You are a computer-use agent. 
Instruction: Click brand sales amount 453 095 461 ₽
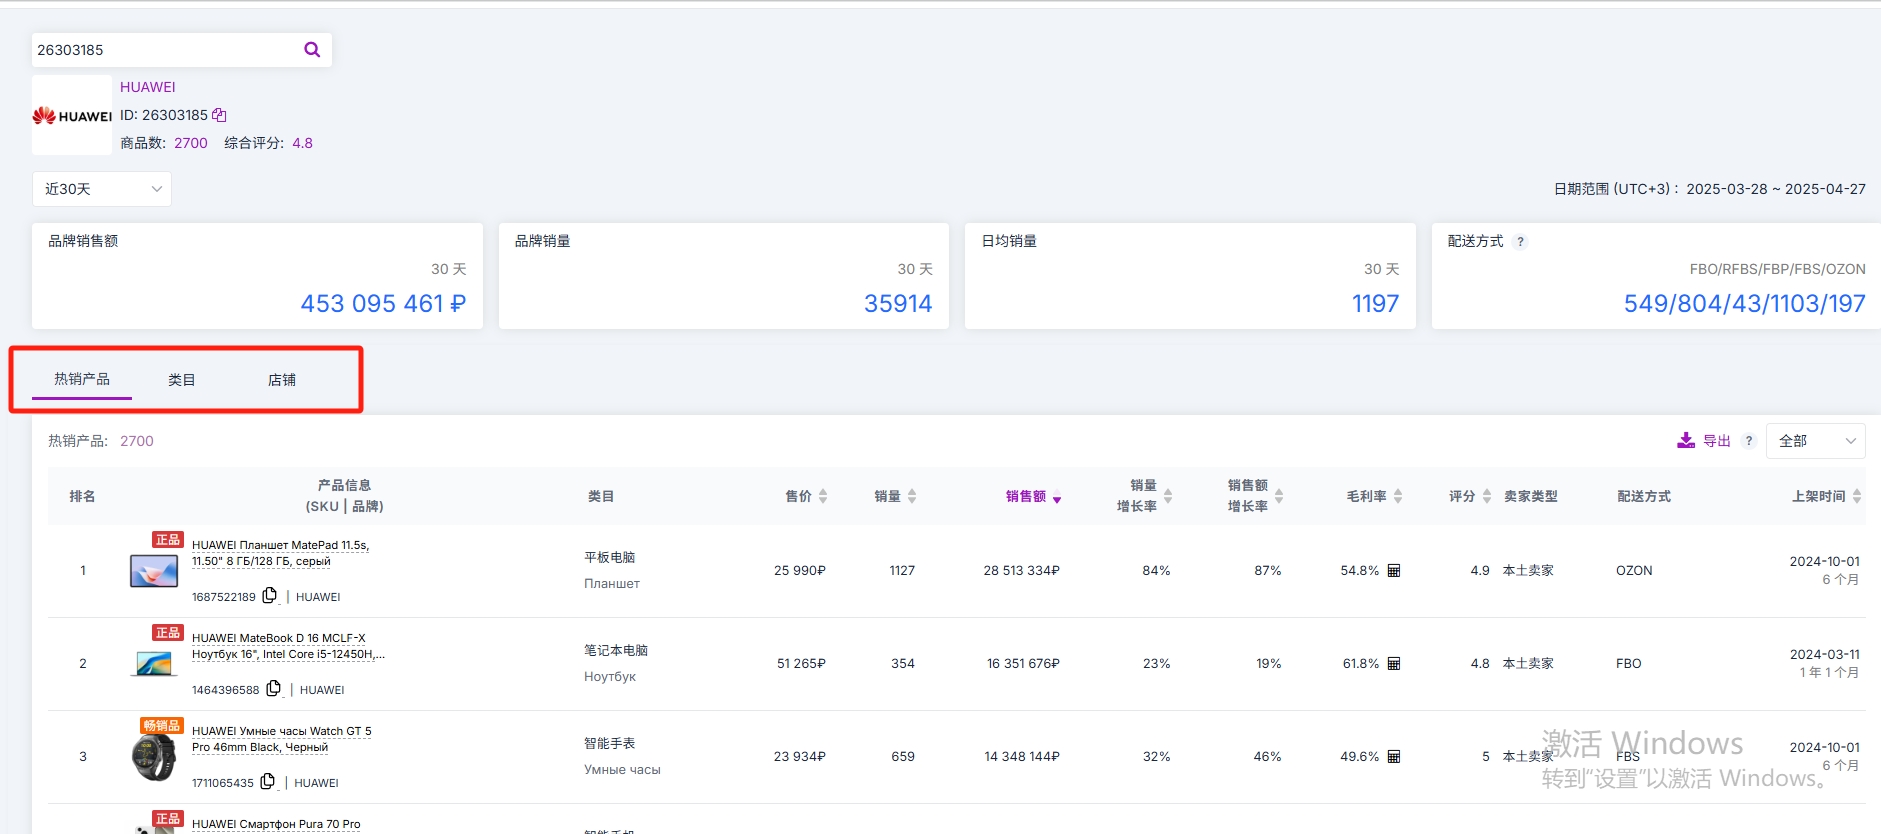coord(383,303)
